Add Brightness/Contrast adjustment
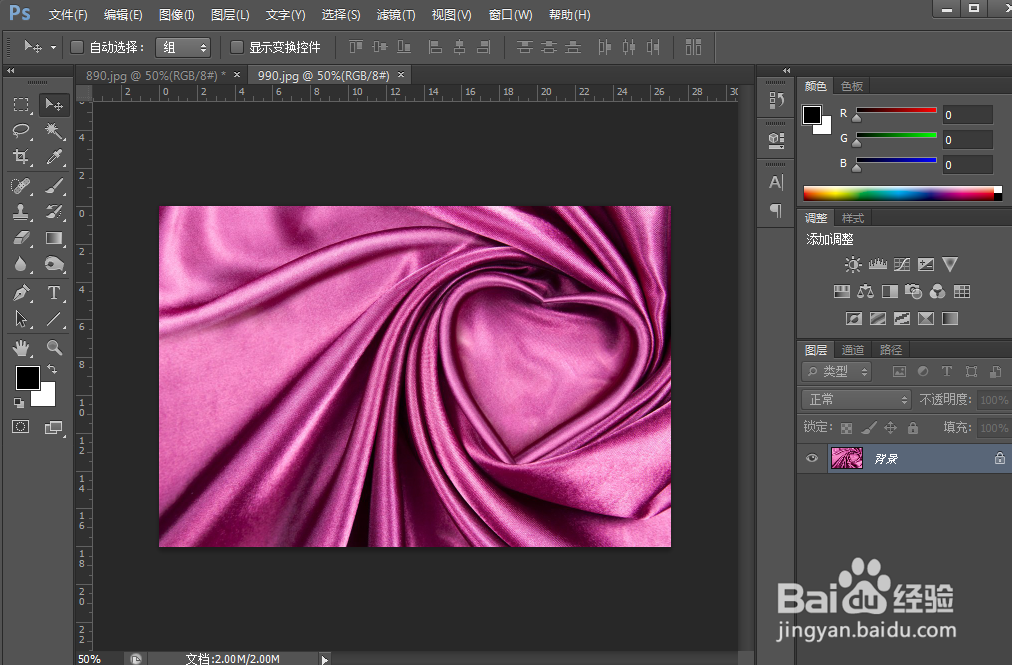The height and width of the screenshot is (665, 1012). [853, 264]
